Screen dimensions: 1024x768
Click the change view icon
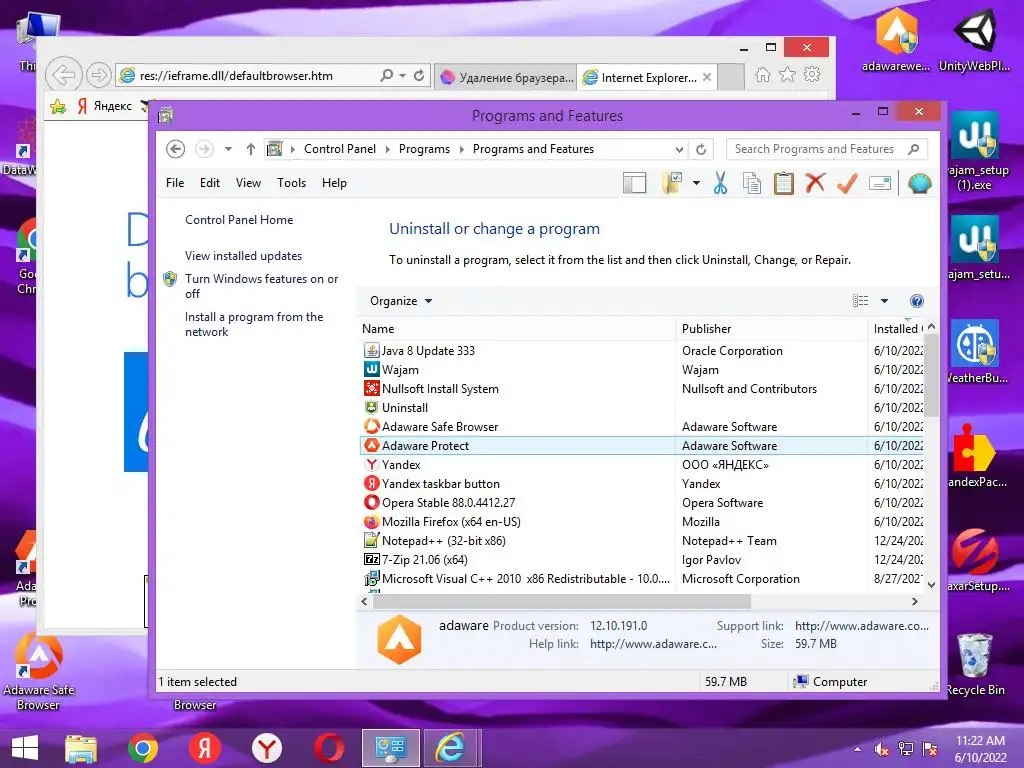861,301
